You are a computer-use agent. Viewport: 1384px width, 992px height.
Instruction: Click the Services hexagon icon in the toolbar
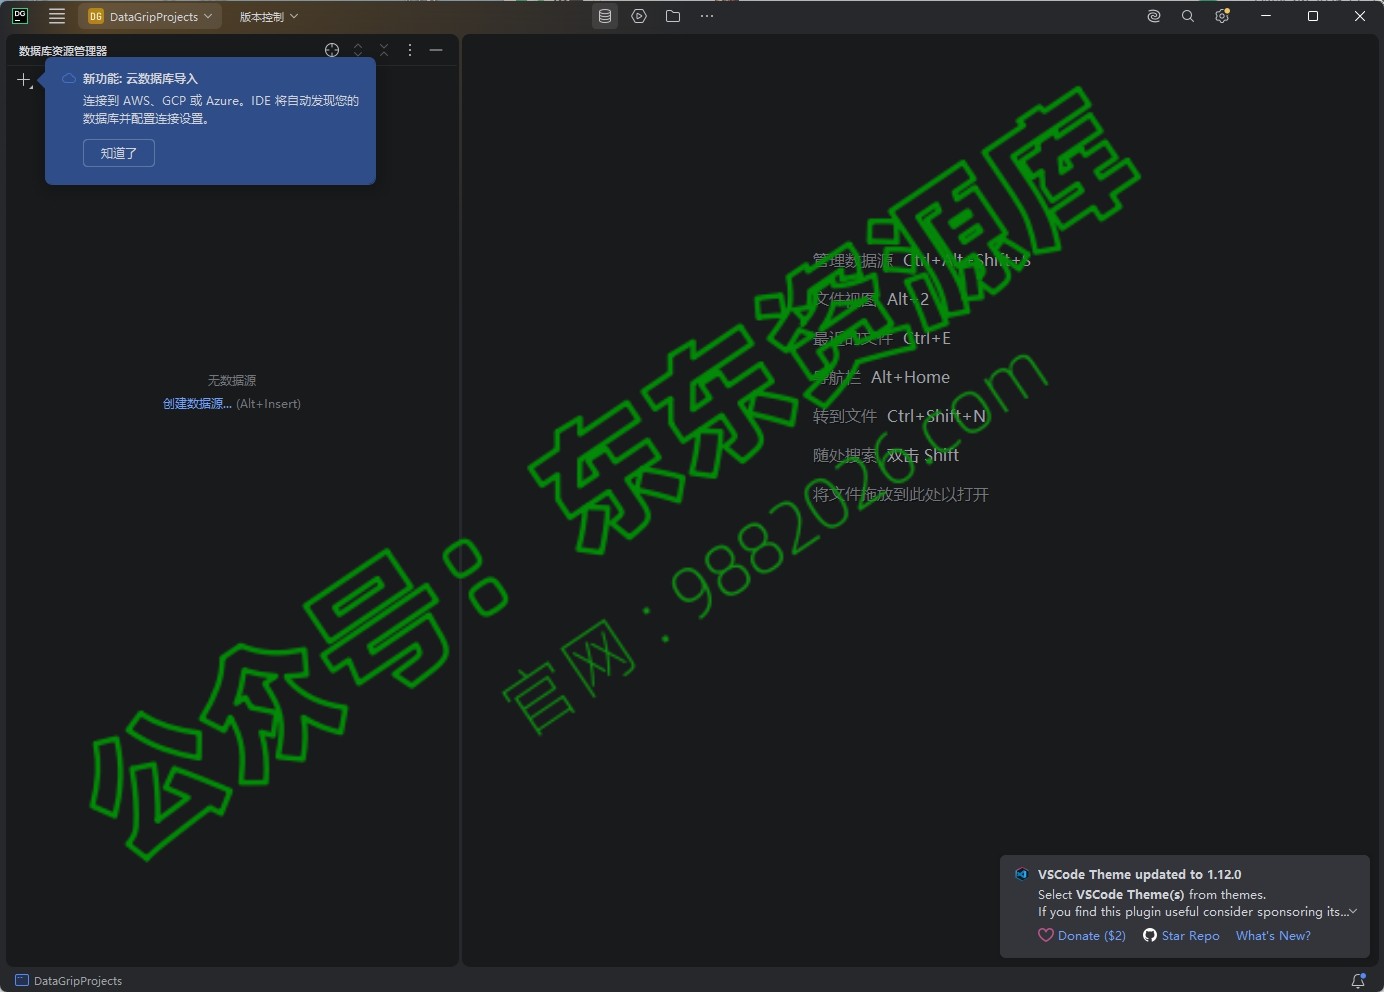tap(639, 16)
